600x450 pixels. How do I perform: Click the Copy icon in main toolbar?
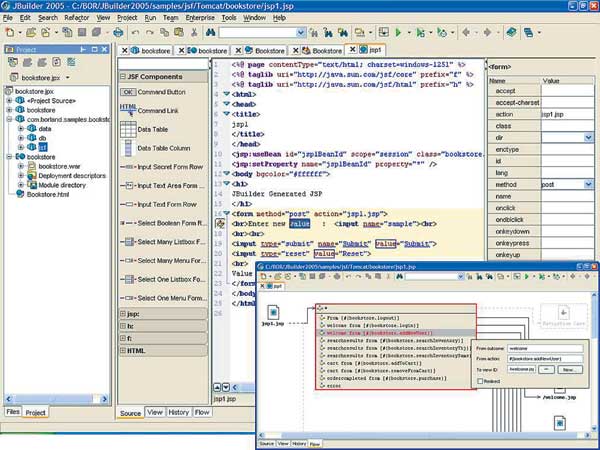[x=165, y=33]
